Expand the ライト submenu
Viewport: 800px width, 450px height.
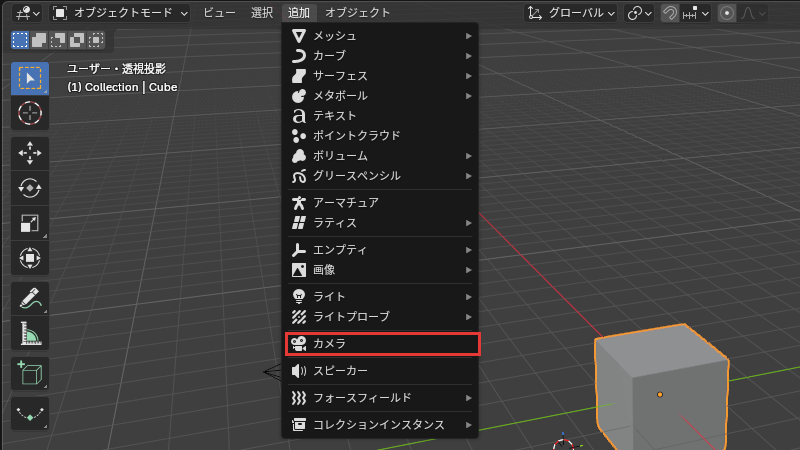click(x=381, y=296)
